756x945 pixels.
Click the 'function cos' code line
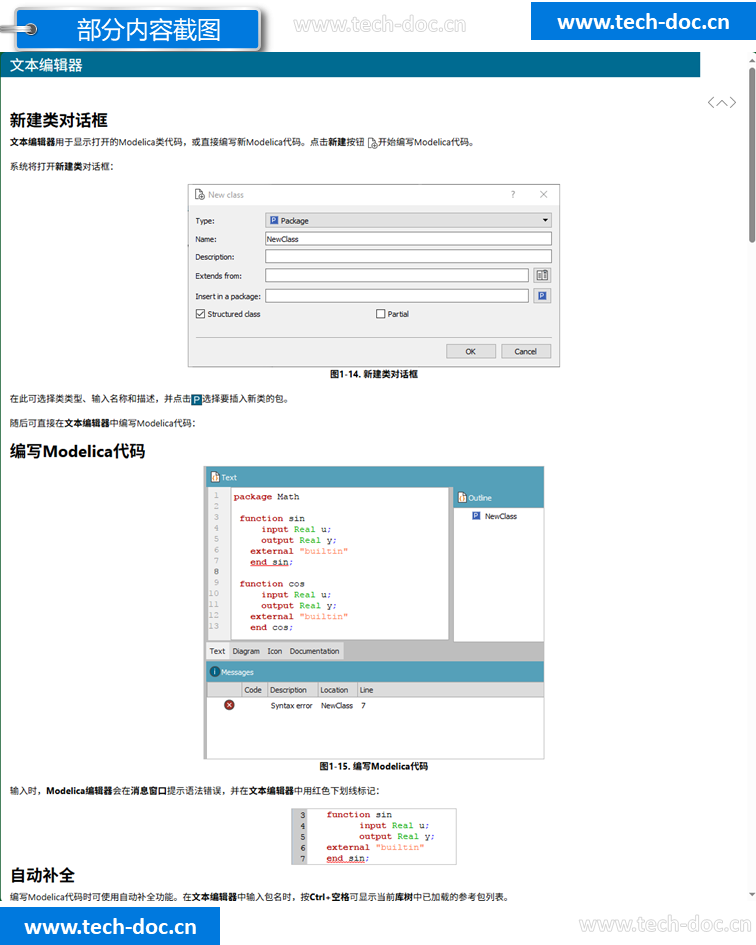272,583
